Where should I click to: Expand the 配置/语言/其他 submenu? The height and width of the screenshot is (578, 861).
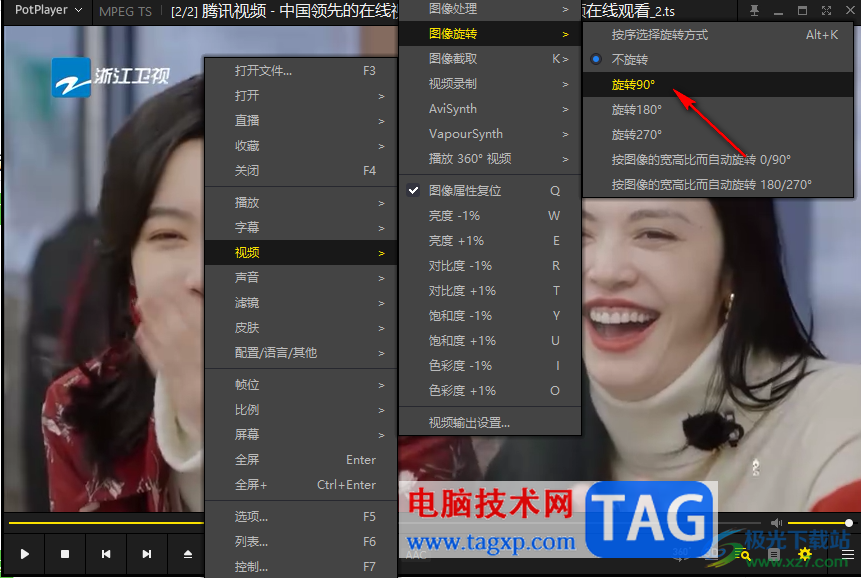[x=301, y=352]
